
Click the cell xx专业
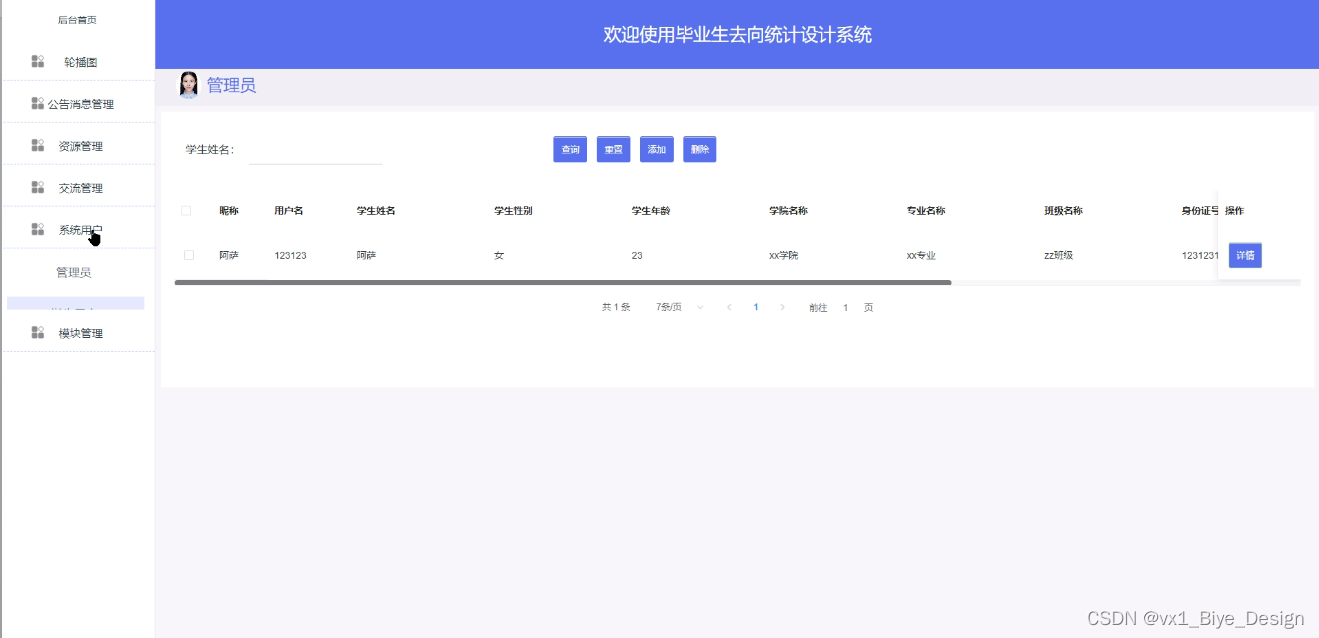(921, 256)
